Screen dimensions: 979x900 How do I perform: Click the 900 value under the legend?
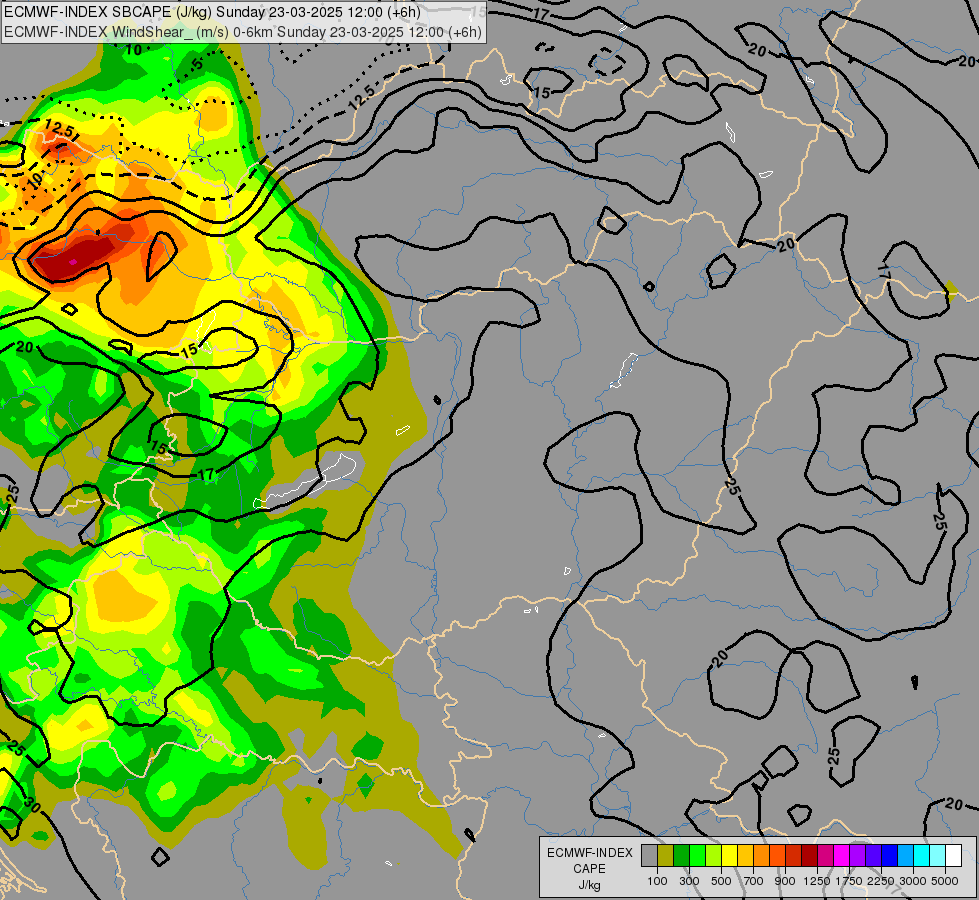click(x=785, y=881)
